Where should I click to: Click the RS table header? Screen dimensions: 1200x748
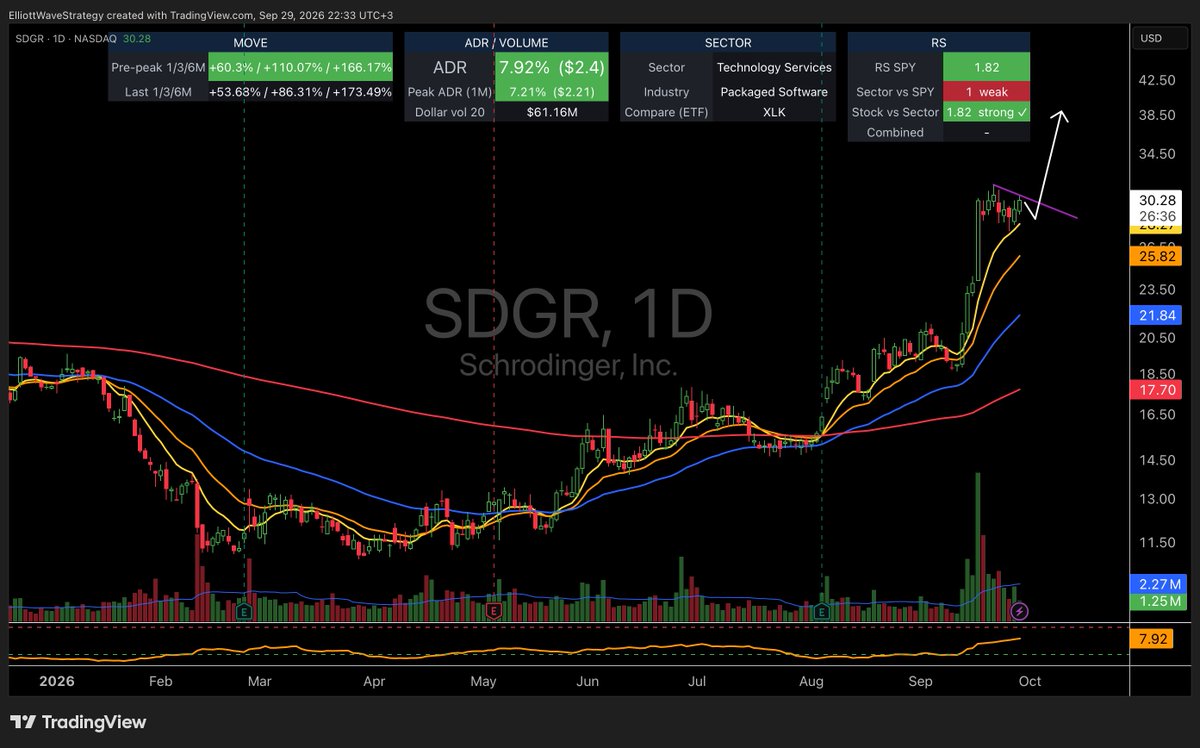coord(938,43)
